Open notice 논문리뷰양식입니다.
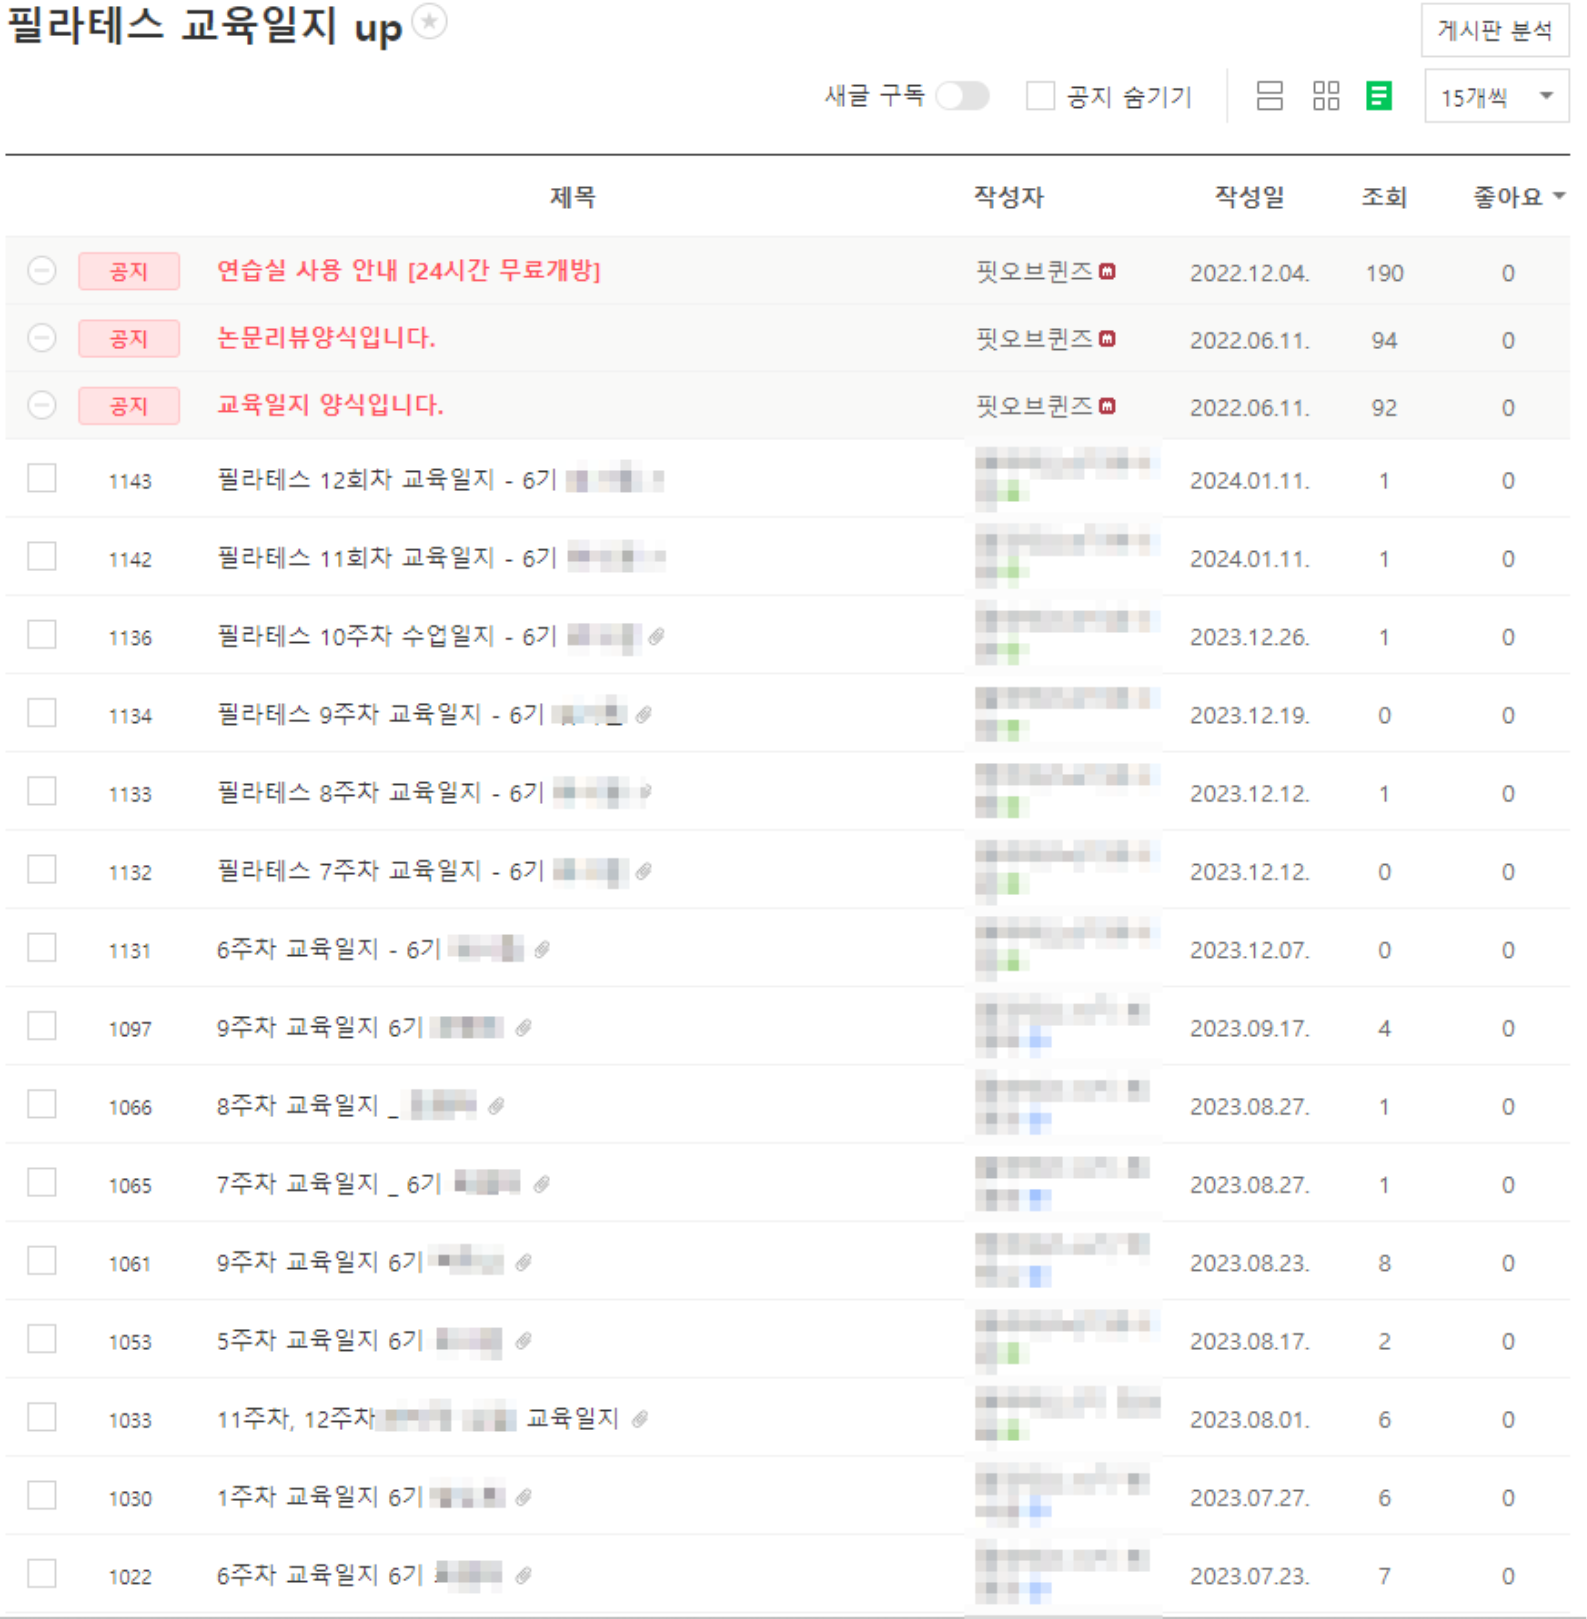Image resolution: width=1587 pixels, height=1619 pixels. point(326,338)
